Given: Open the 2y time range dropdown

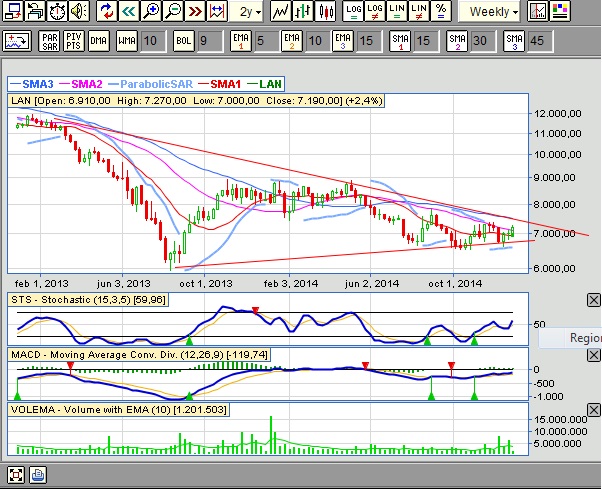Looking at the screenshot, I should click(x=250, y=12).
